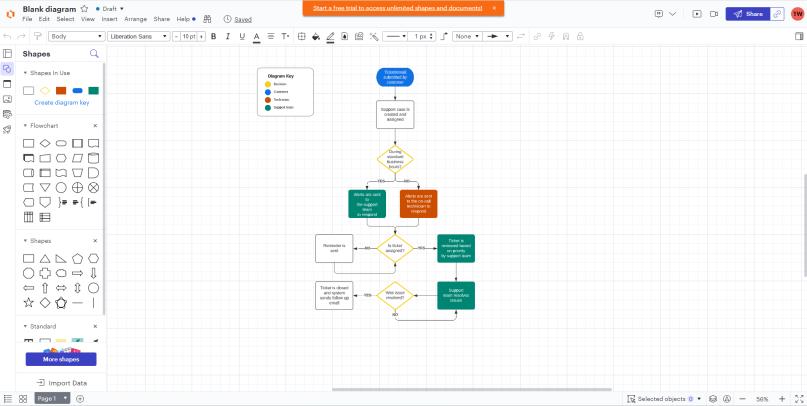The width and height of the screenshot is (807, 406).
Task: Select the star shape
Action: (29, 303)
